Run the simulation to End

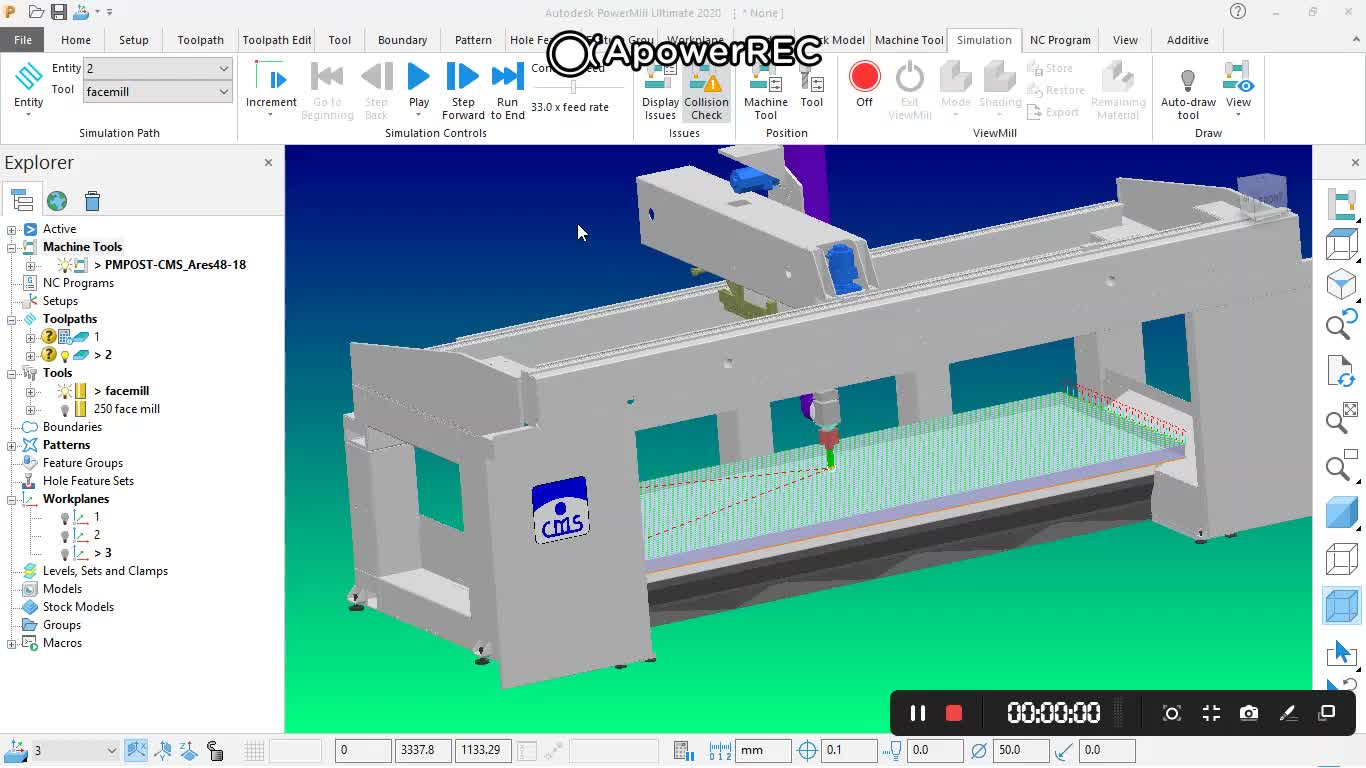click(x=507, y=90)
